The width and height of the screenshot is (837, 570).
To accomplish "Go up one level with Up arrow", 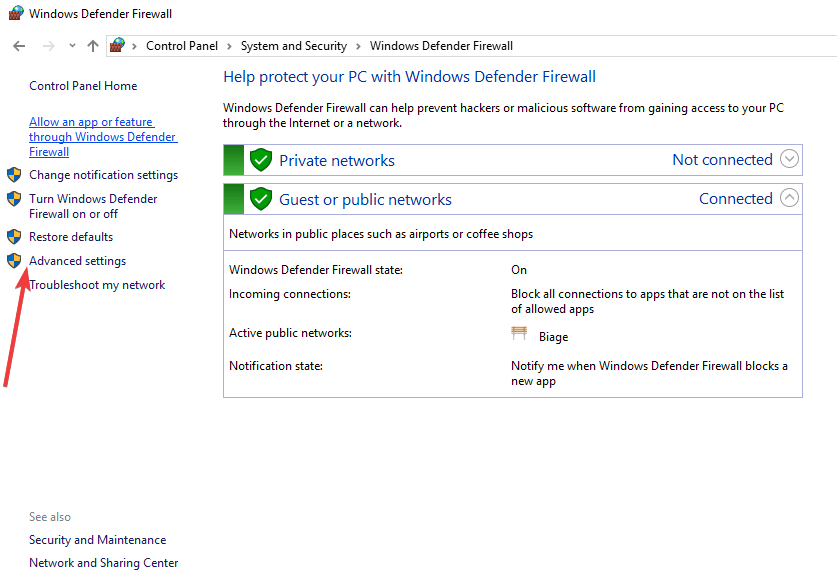I will pos(93,46).
